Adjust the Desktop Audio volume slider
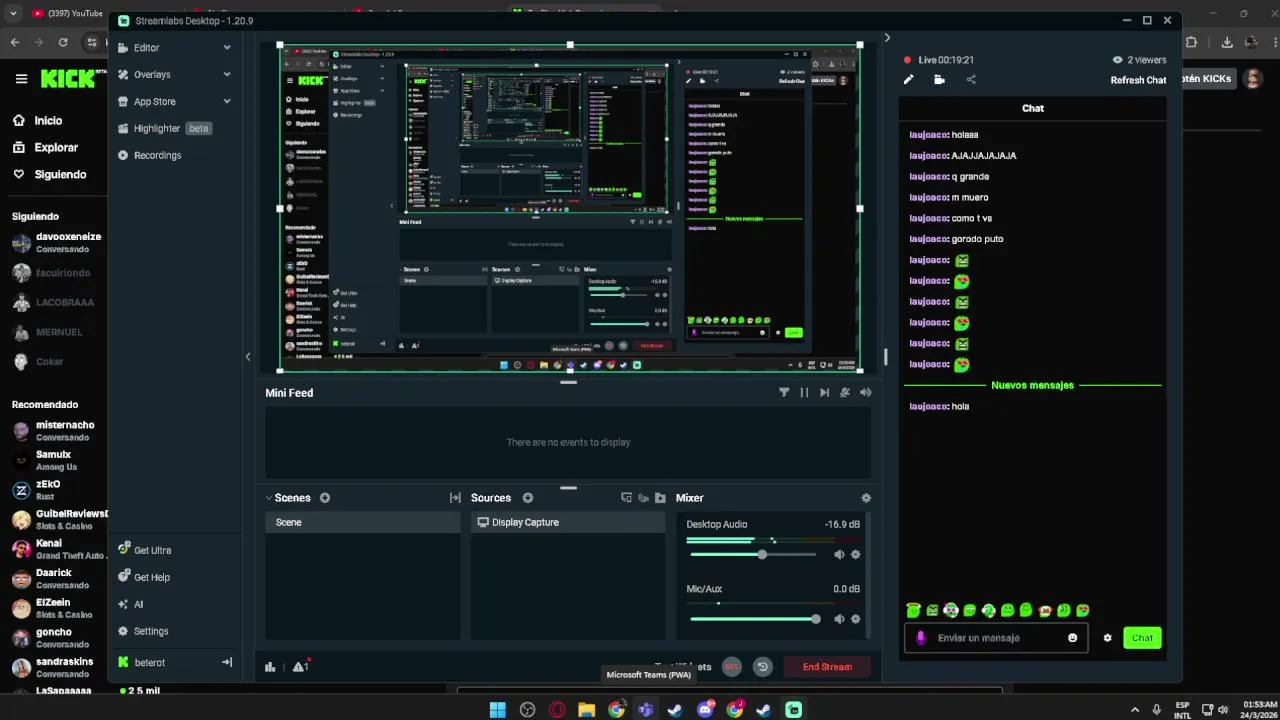Viewport: 1280px width, 720px height. (x=754, y=554)
